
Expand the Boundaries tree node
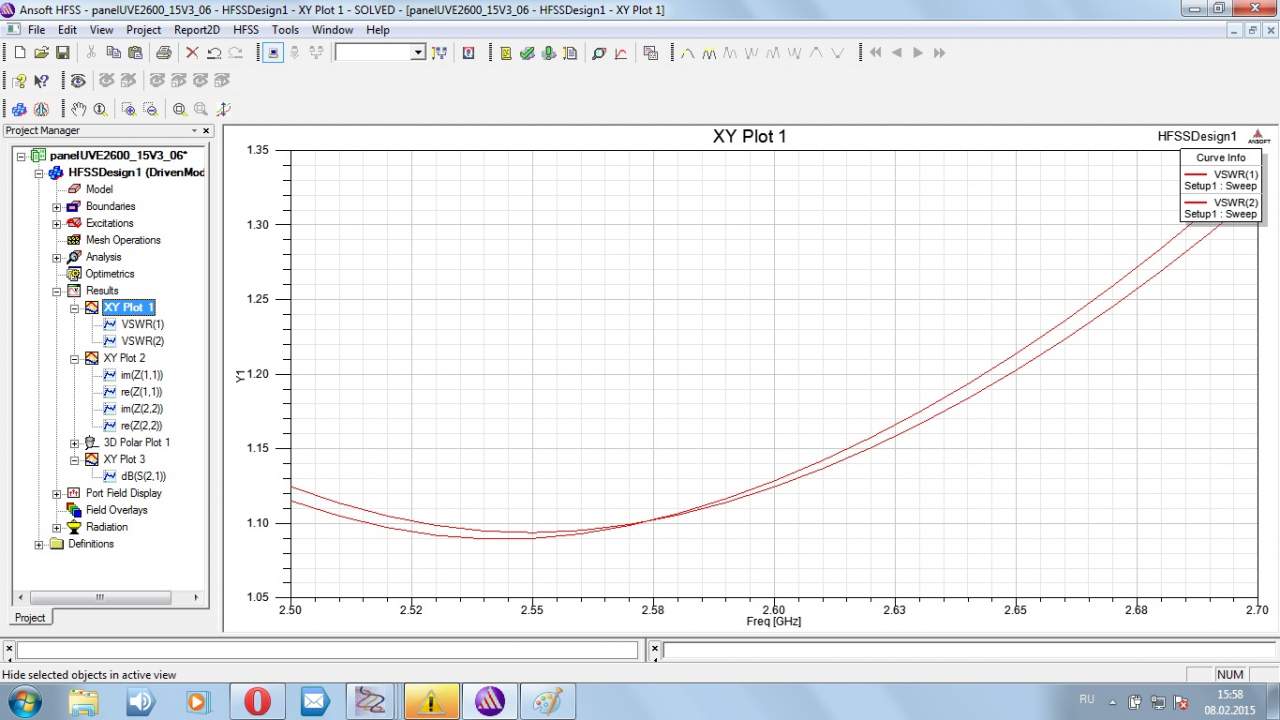57,207
